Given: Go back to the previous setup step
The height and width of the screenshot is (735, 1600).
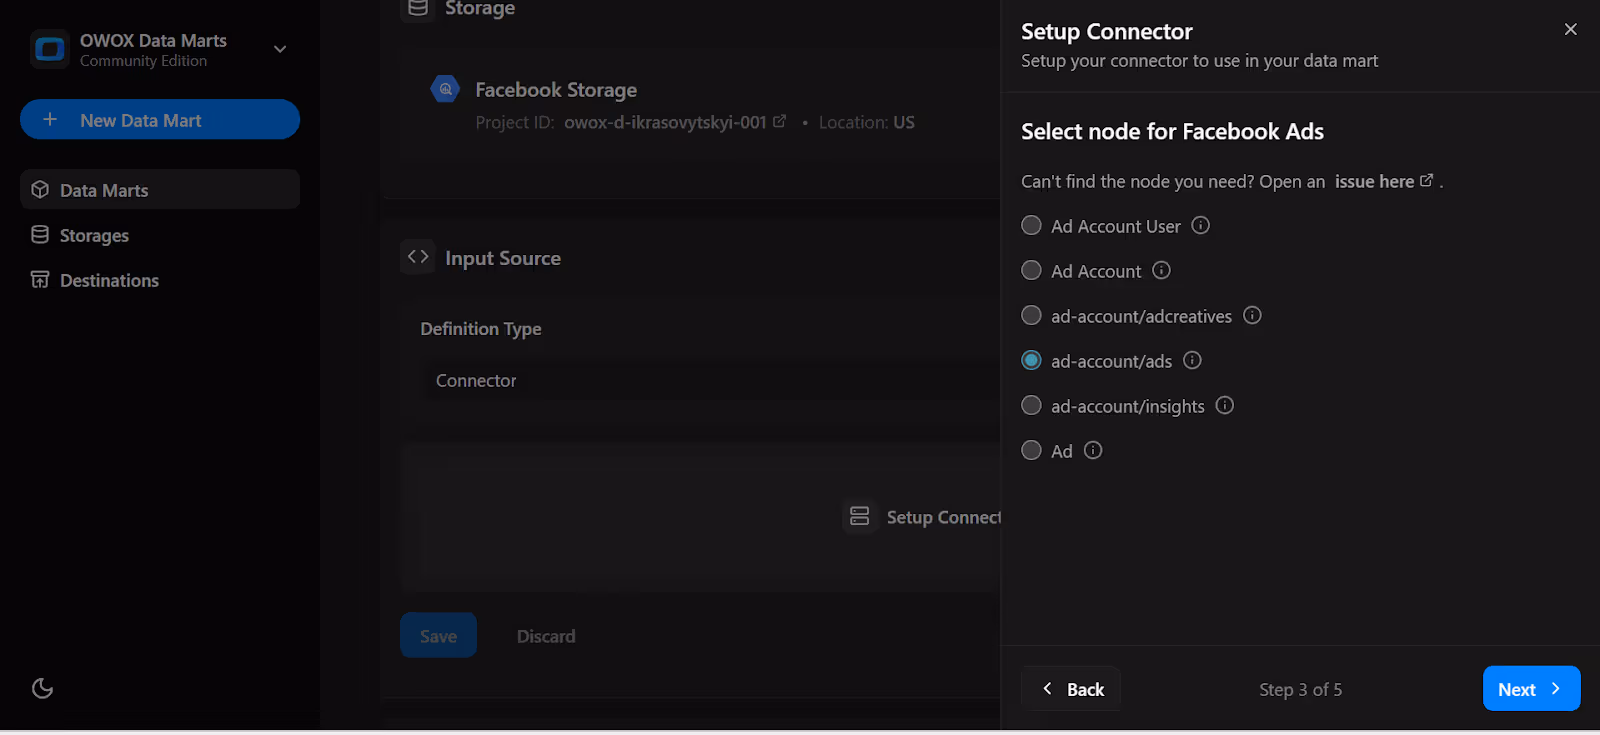Looking at the screenshot, I should point(1072,689).
